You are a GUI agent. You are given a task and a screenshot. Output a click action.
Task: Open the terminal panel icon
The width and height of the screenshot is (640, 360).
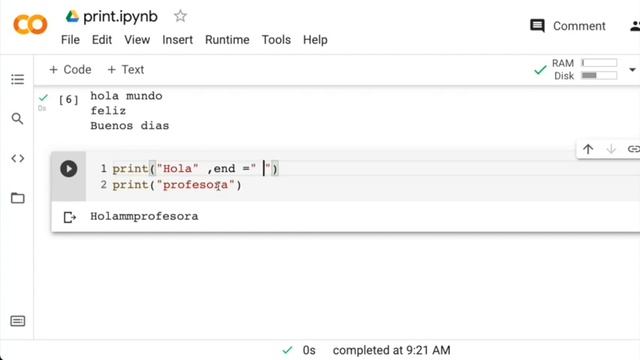pyautogui.click(x=18, y=321)
